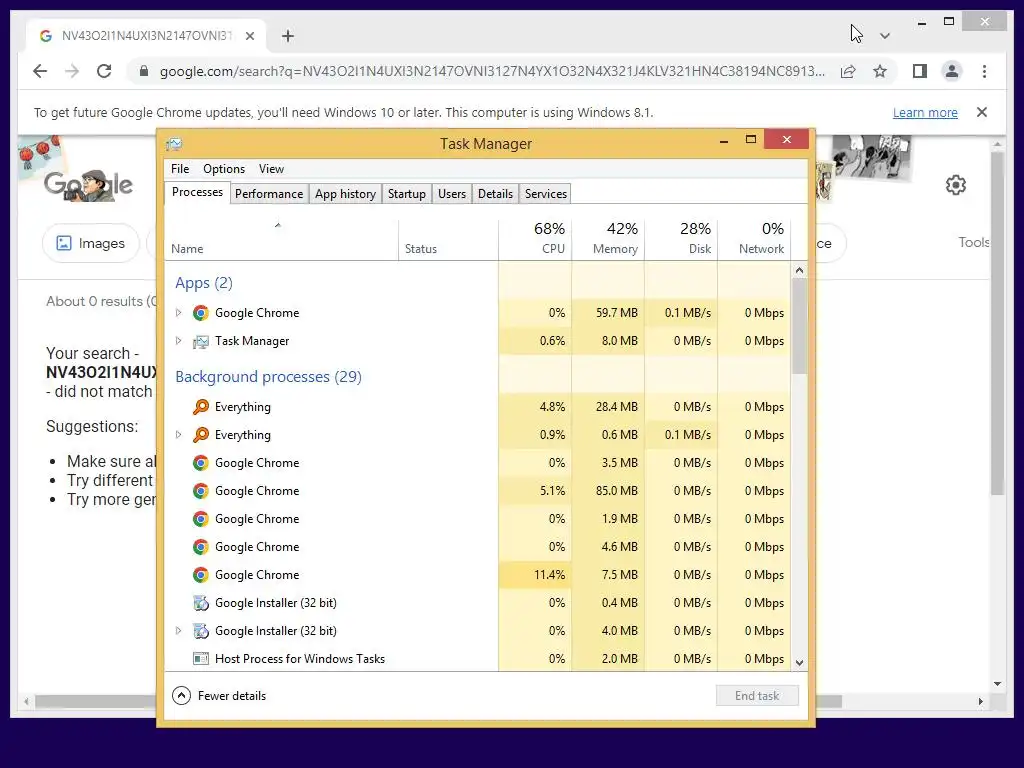Expand the Google Chrome app entry

[178, 313]
